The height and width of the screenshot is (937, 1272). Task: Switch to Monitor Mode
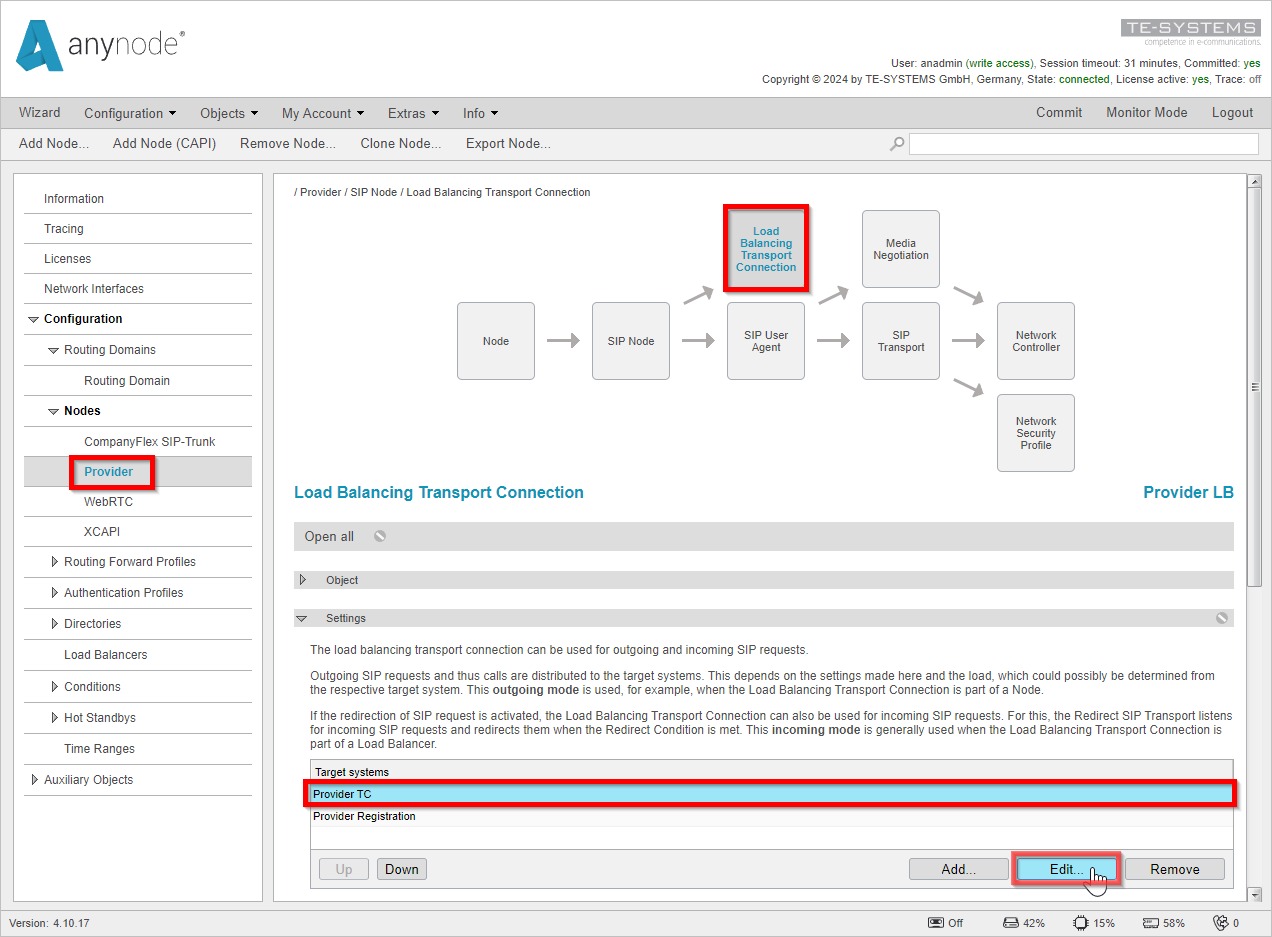click(1146, 113)
